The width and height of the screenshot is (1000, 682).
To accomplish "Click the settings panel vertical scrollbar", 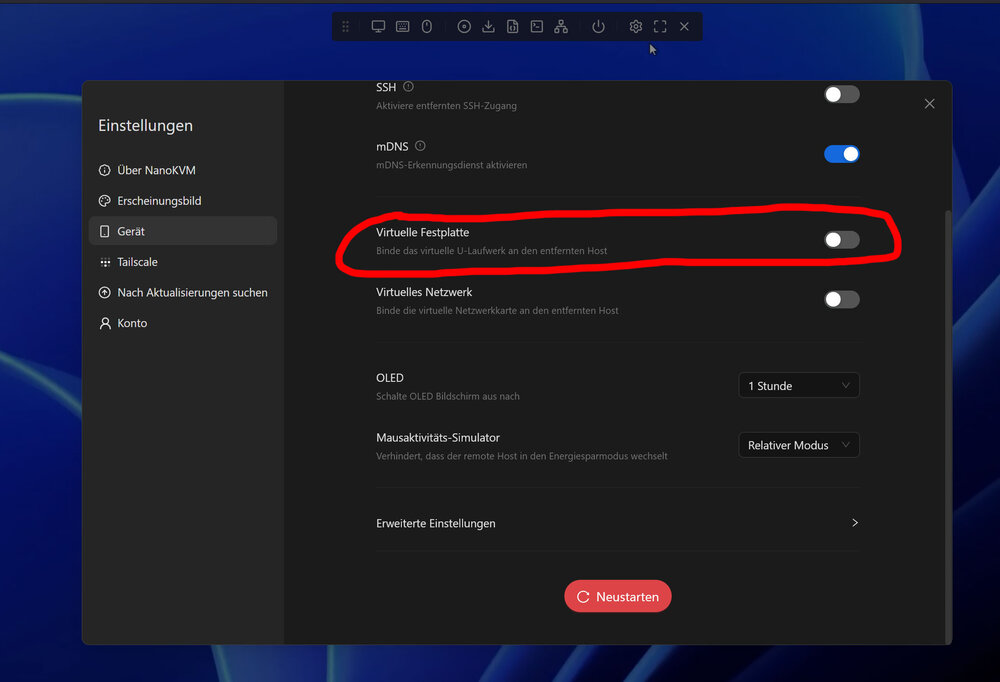I will tap(948, 426).
